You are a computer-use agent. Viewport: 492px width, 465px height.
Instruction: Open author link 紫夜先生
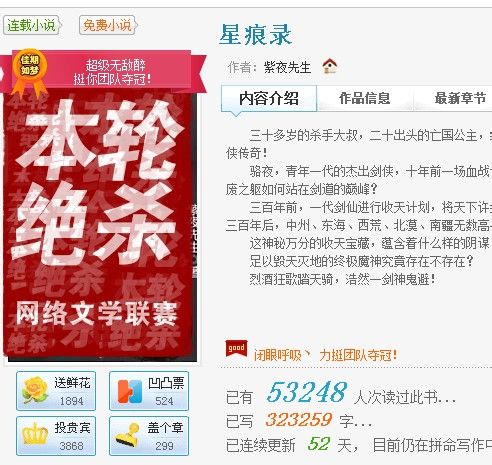click(x=287, y=68)
